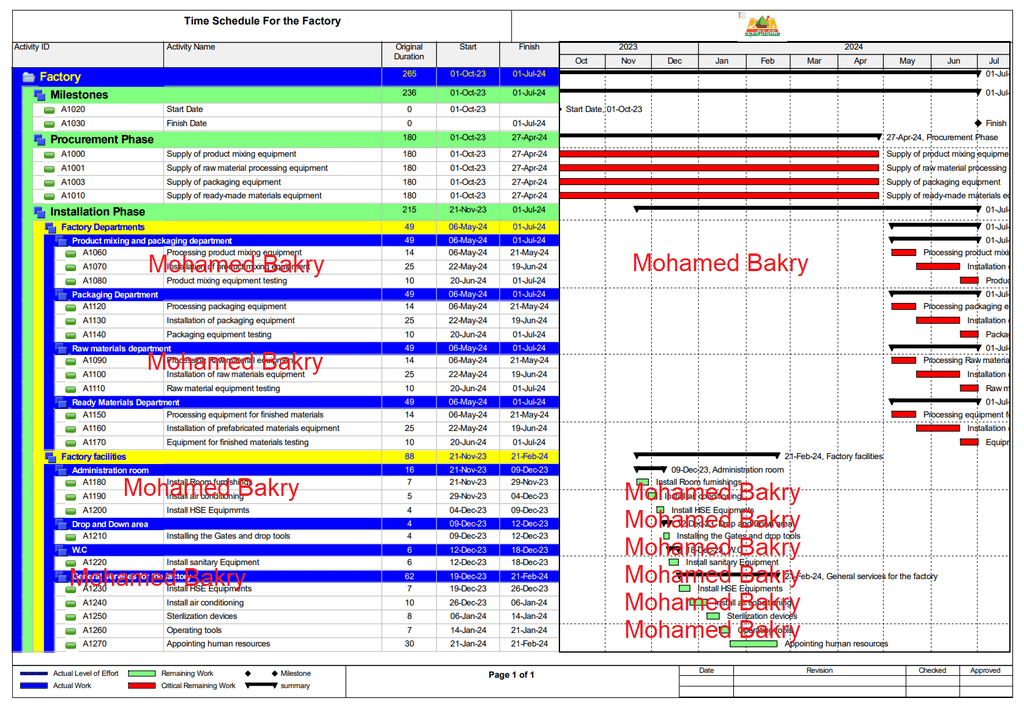Click the activity icon for A1210
Viewport: 1024px width, 712px height.
[71, 537]
